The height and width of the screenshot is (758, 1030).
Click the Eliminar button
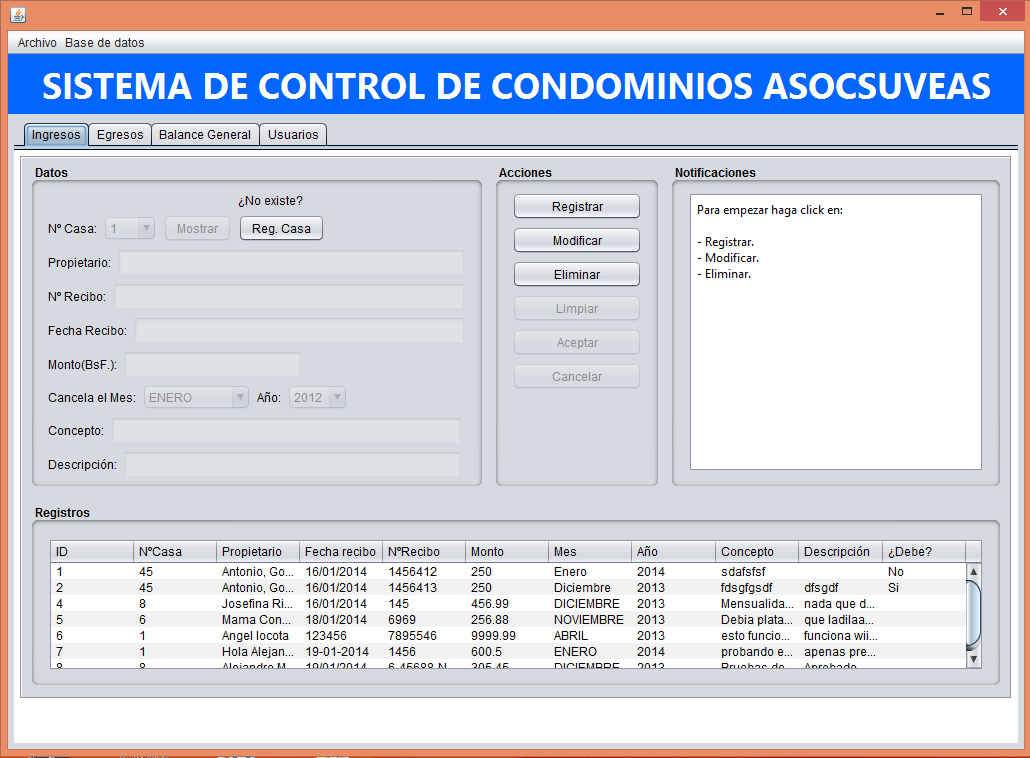point(577,275)
